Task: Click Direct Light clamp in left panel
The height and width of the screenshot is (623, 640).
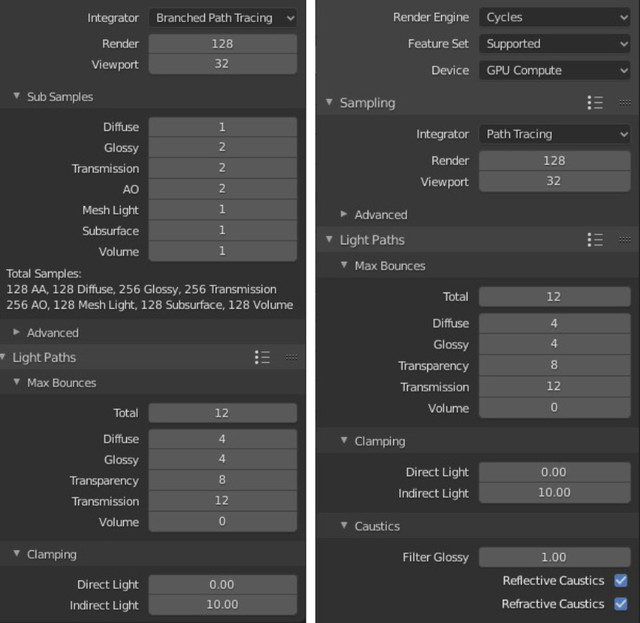Action: click(x=222, y=585)
